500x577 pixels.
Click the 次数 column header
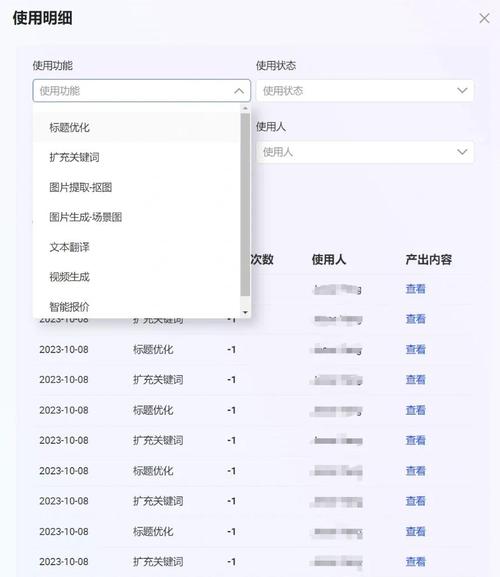click(x=262, y=259)
